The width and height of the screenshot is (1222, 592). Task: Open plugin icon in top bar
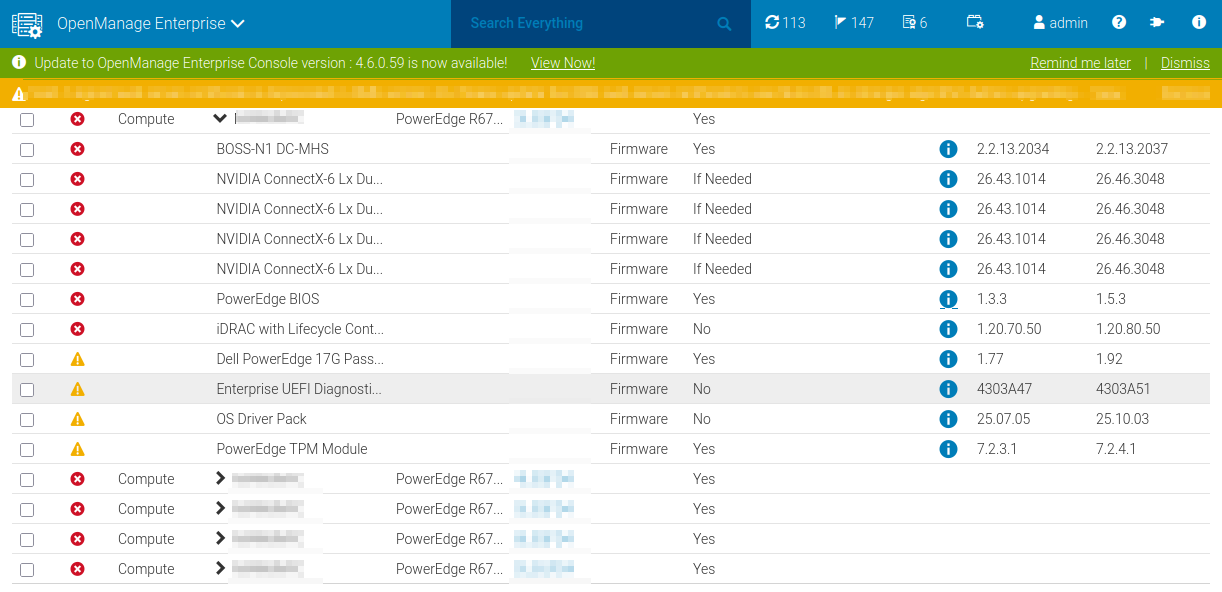(1158, 22)
